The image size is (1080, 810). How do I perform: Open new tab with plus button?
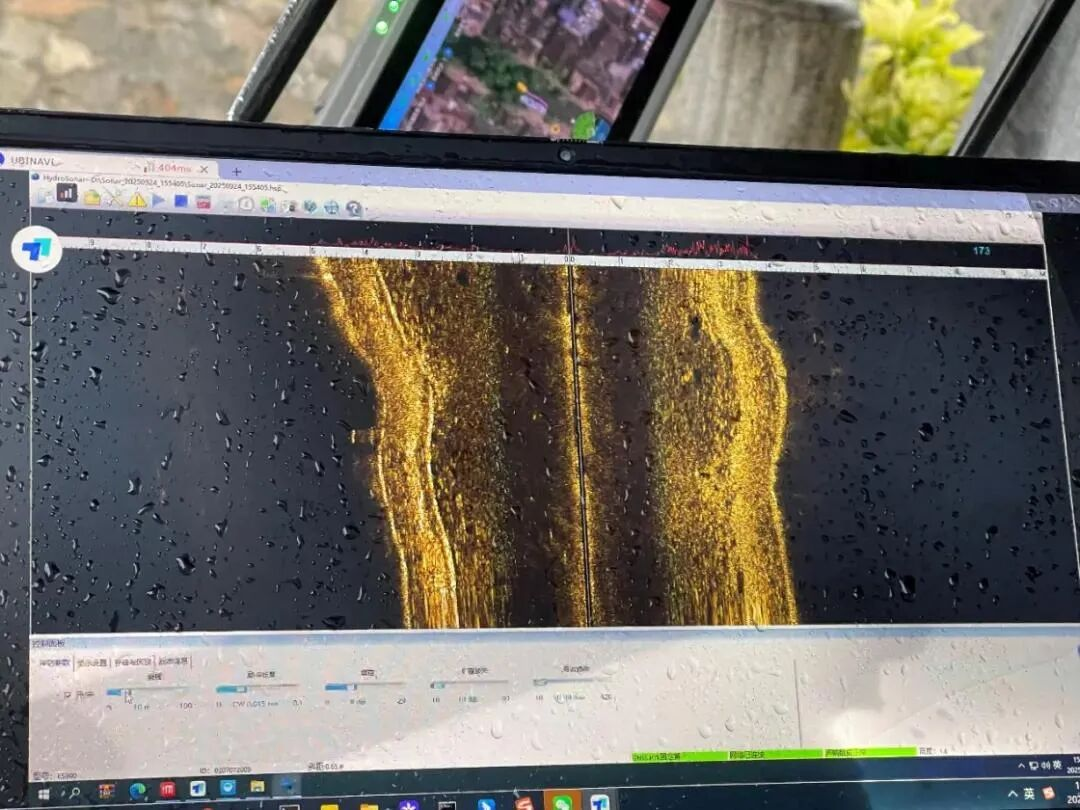tap(237, 171)
